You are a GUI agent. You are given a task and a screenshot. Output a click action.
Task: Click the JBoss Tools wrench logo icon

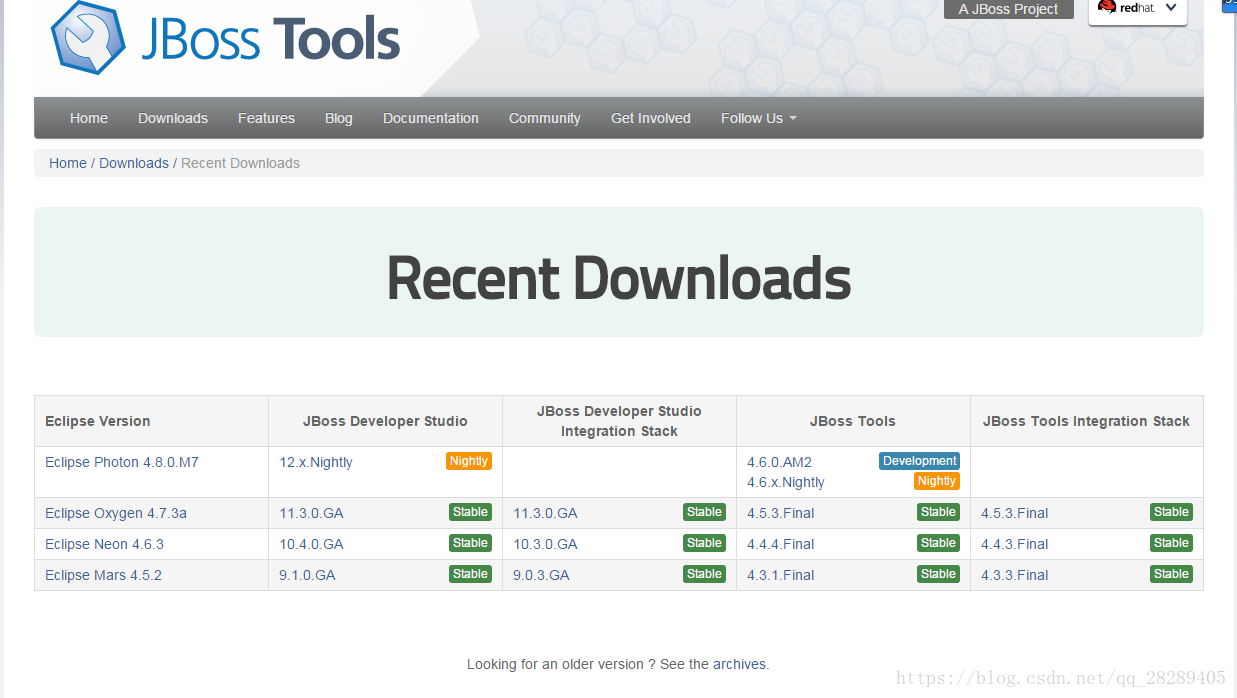(89, 37)
